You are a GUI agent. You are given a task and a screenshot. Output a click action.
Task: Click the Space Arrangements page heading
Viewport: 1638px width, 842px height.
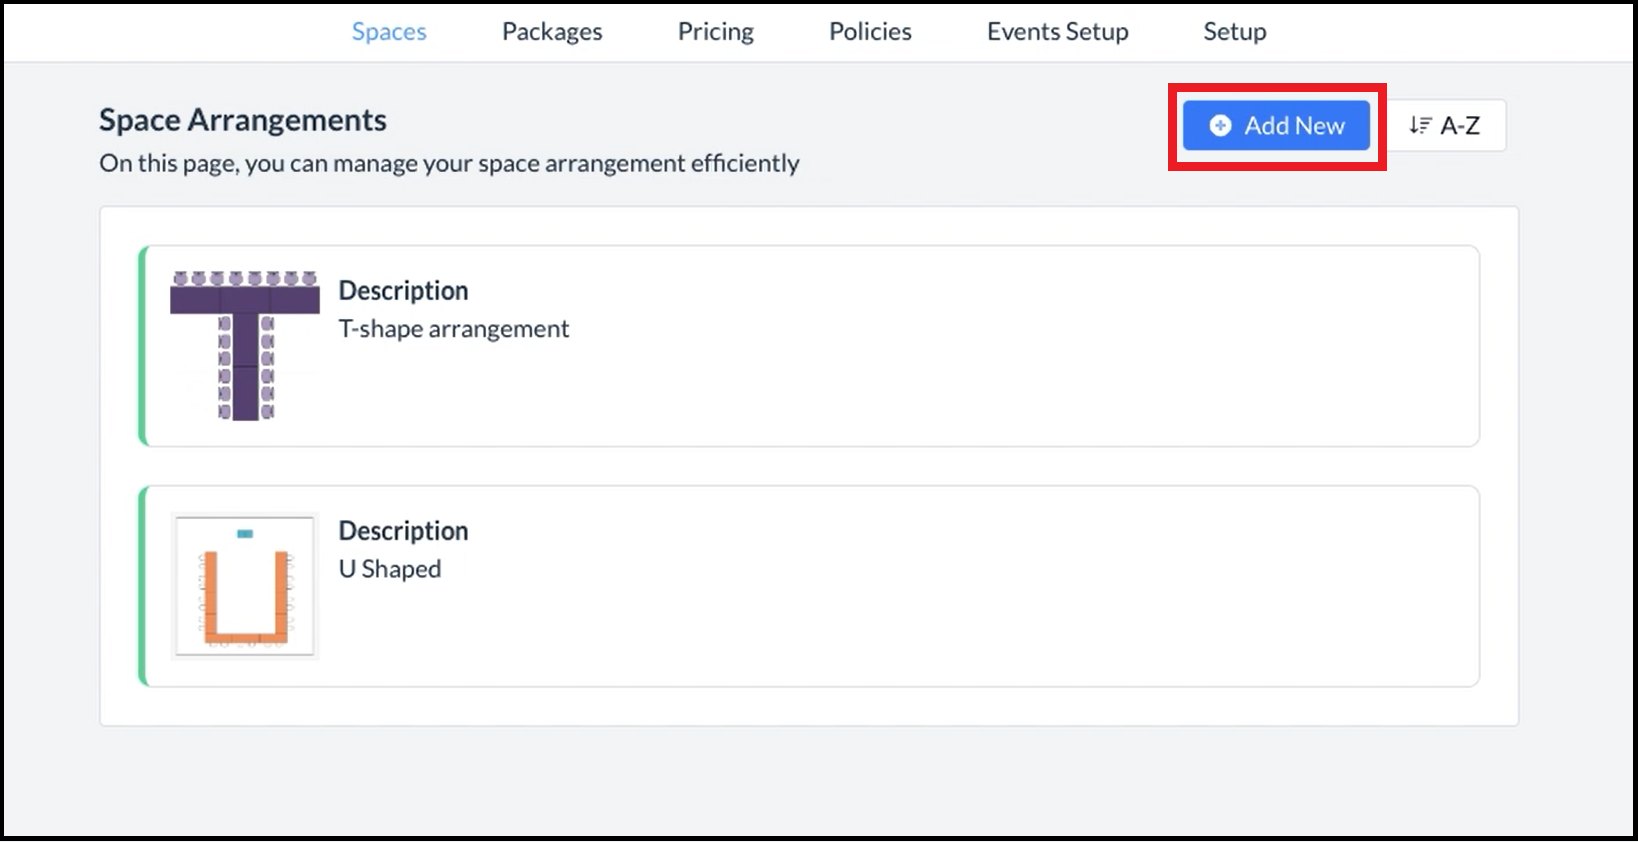point(243,120)
